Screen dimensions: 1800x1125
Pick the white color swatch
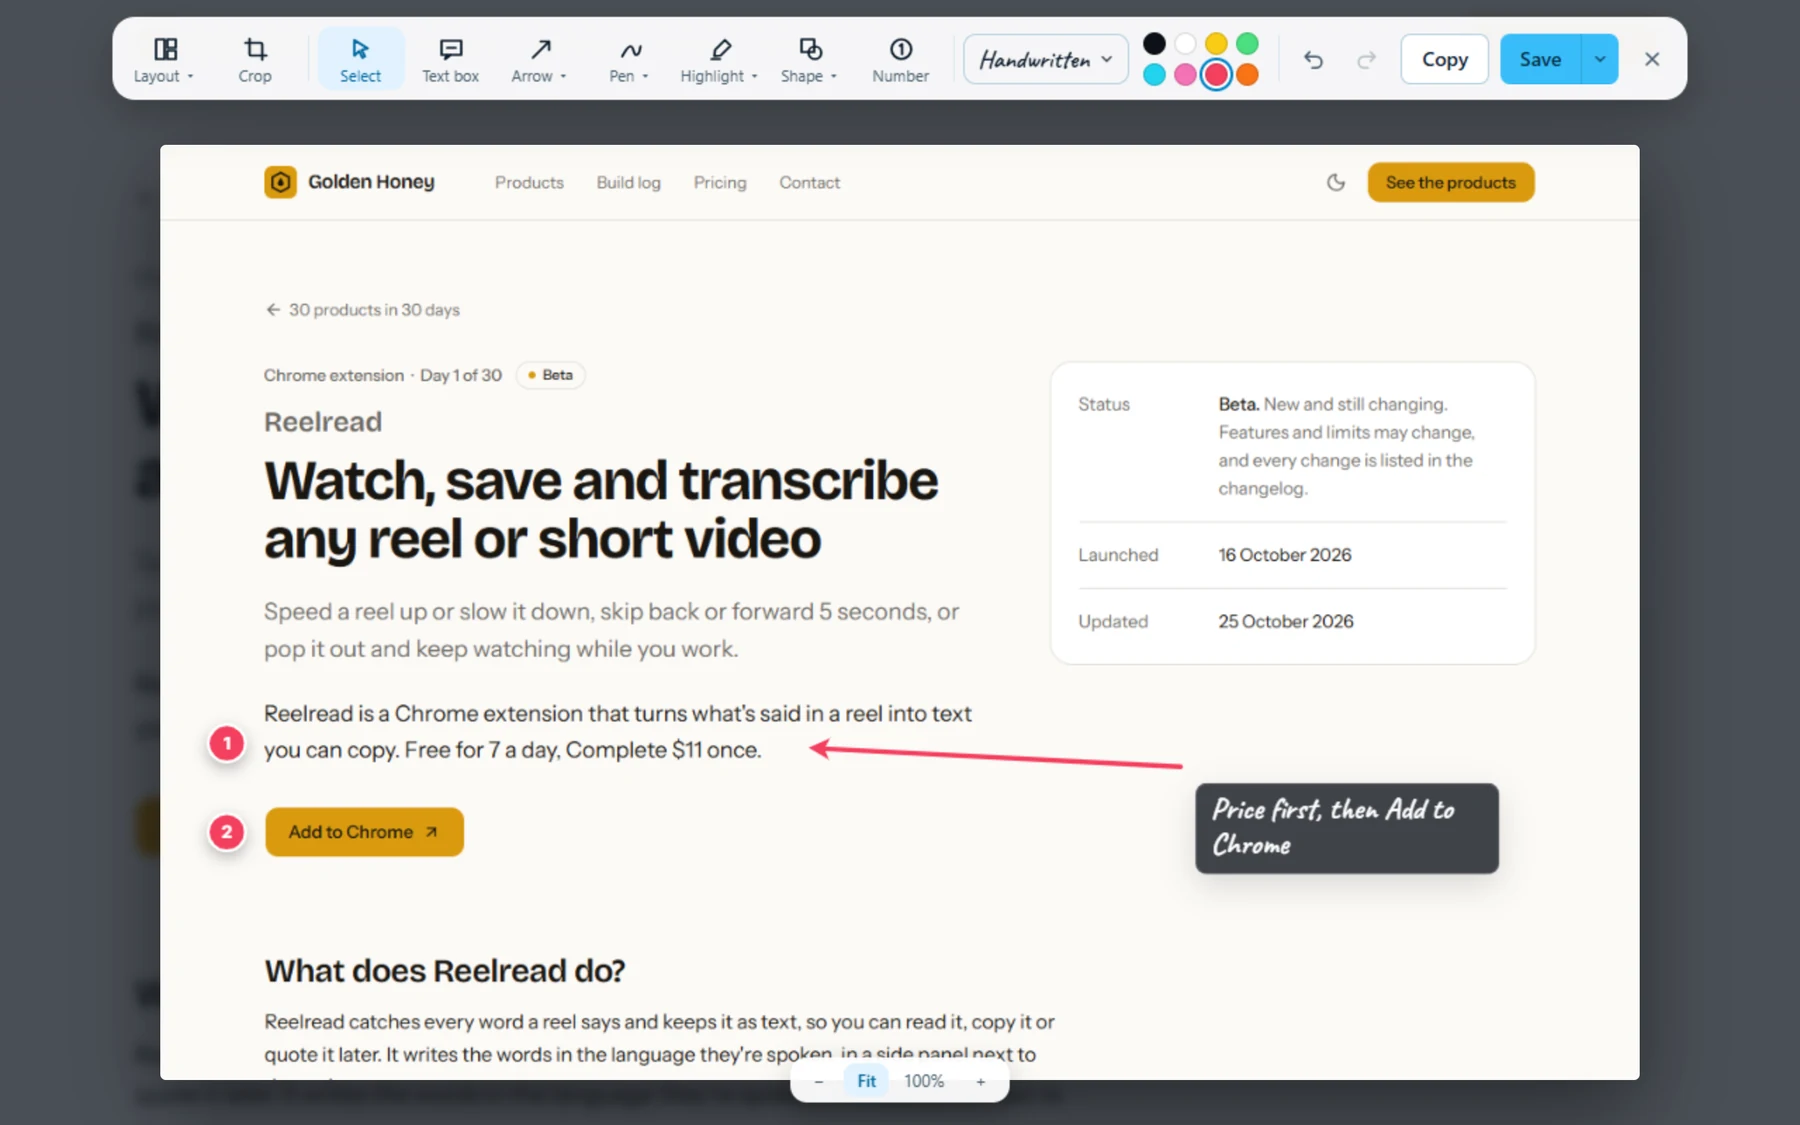point(1185,43)
